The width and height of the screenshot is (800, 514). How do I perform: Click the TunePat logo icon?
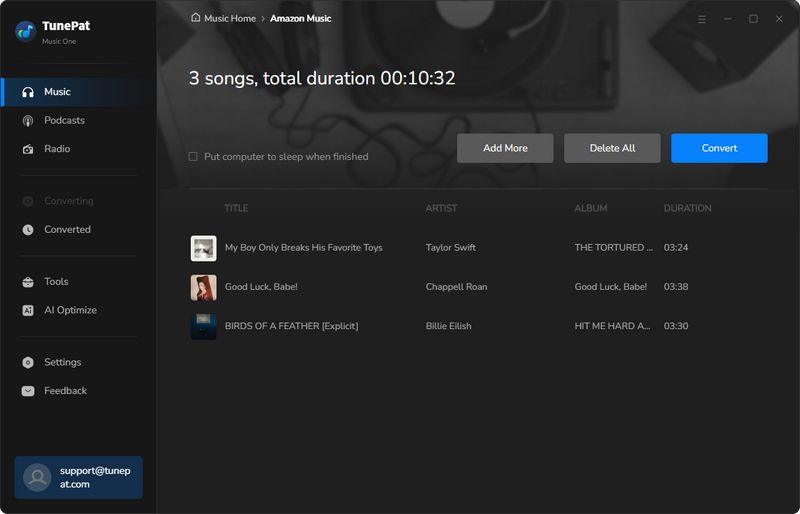tap(25, 31)
